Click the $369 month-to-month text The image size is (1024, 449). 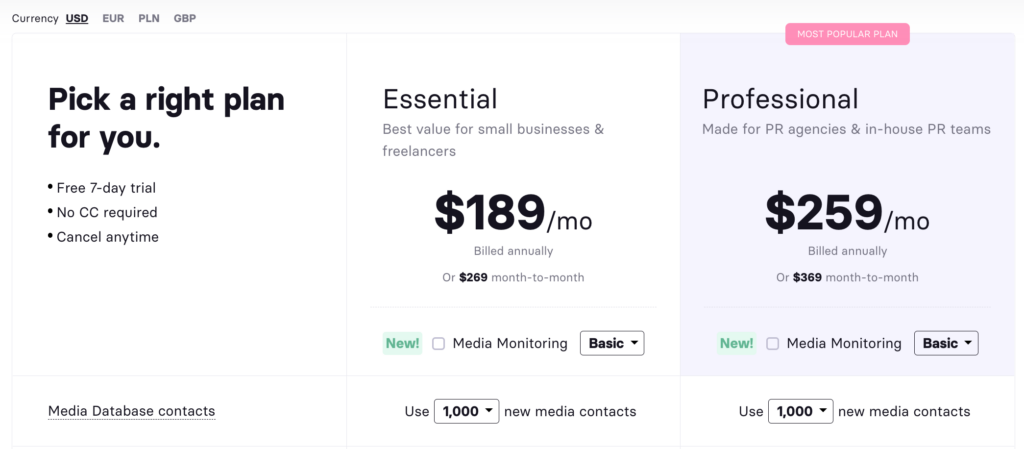coord(847,277)
